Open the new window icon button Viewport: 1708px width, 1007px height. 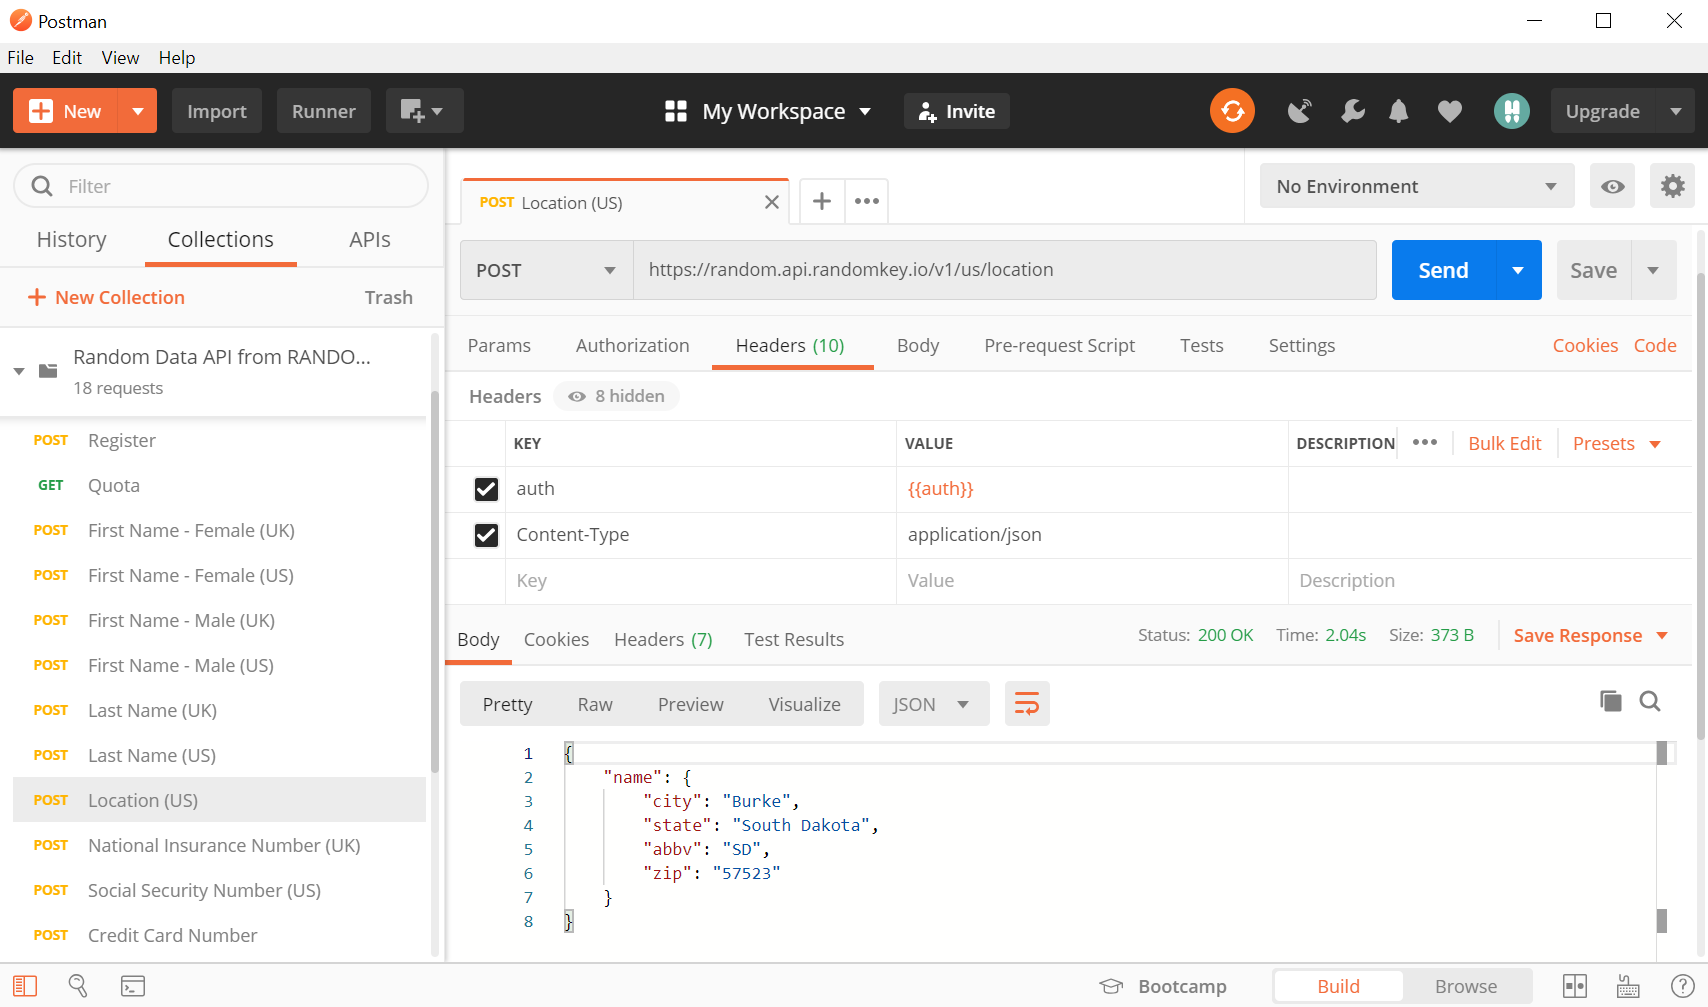point(423,111)
